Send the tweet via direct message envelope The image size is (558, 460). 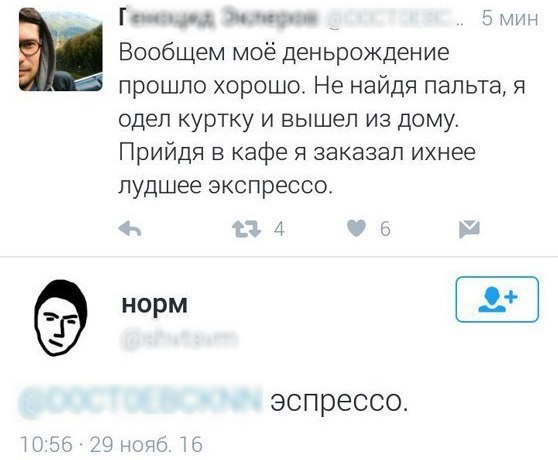(x=469, y=229)
